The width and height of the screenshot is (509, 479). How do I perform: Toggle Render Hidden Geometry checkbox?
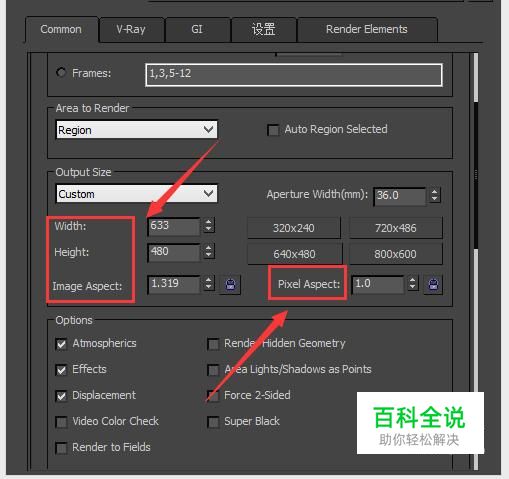[213, 344]
